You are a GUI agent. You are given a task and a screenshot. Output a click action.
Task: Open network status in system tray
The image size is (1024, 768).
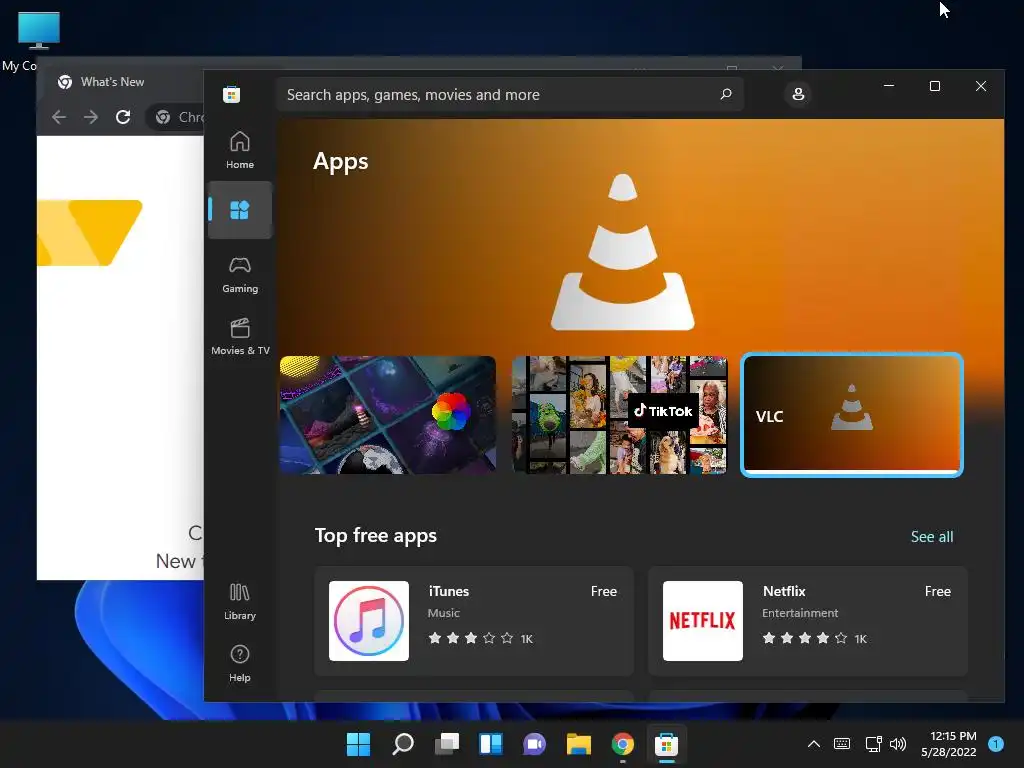[x=873, y=744]
